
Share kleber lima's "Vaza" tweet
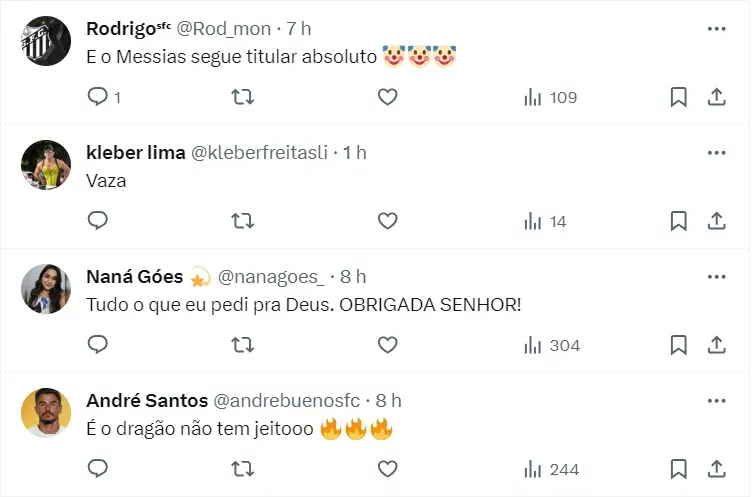point(716,221)
